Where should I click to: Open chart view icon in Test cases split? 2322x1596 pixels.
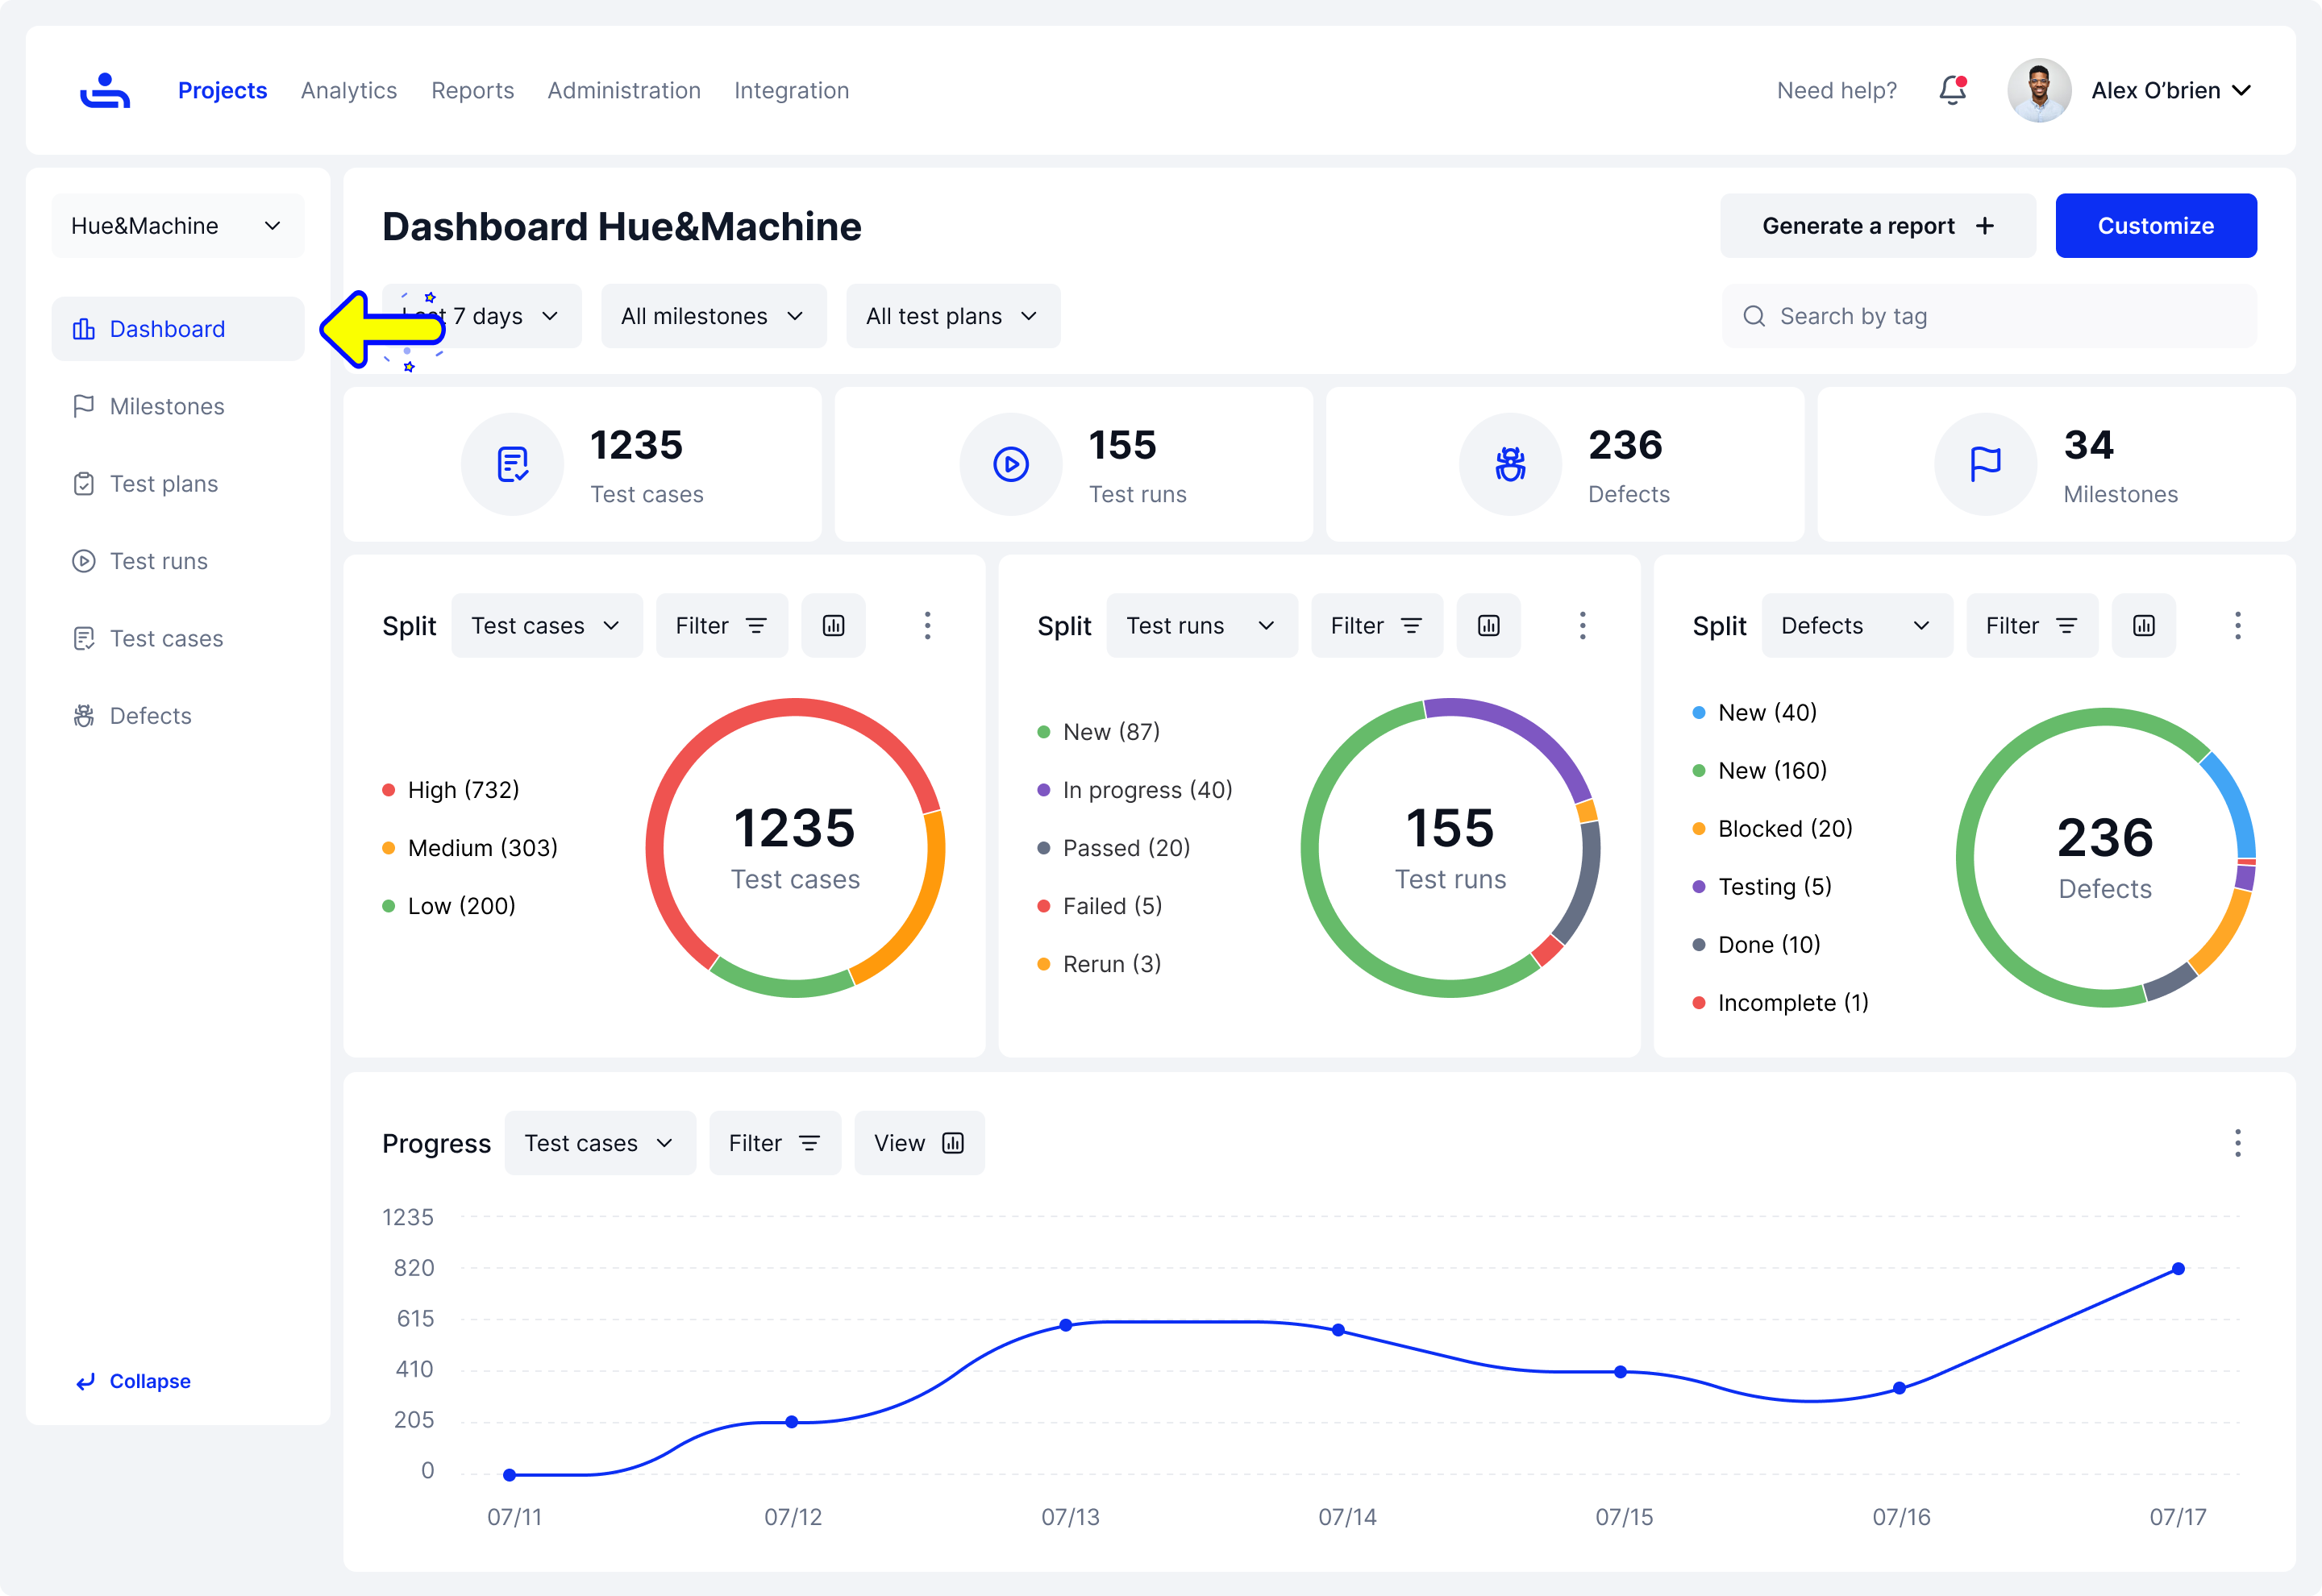pyautogui.click(x=833, y=626)
